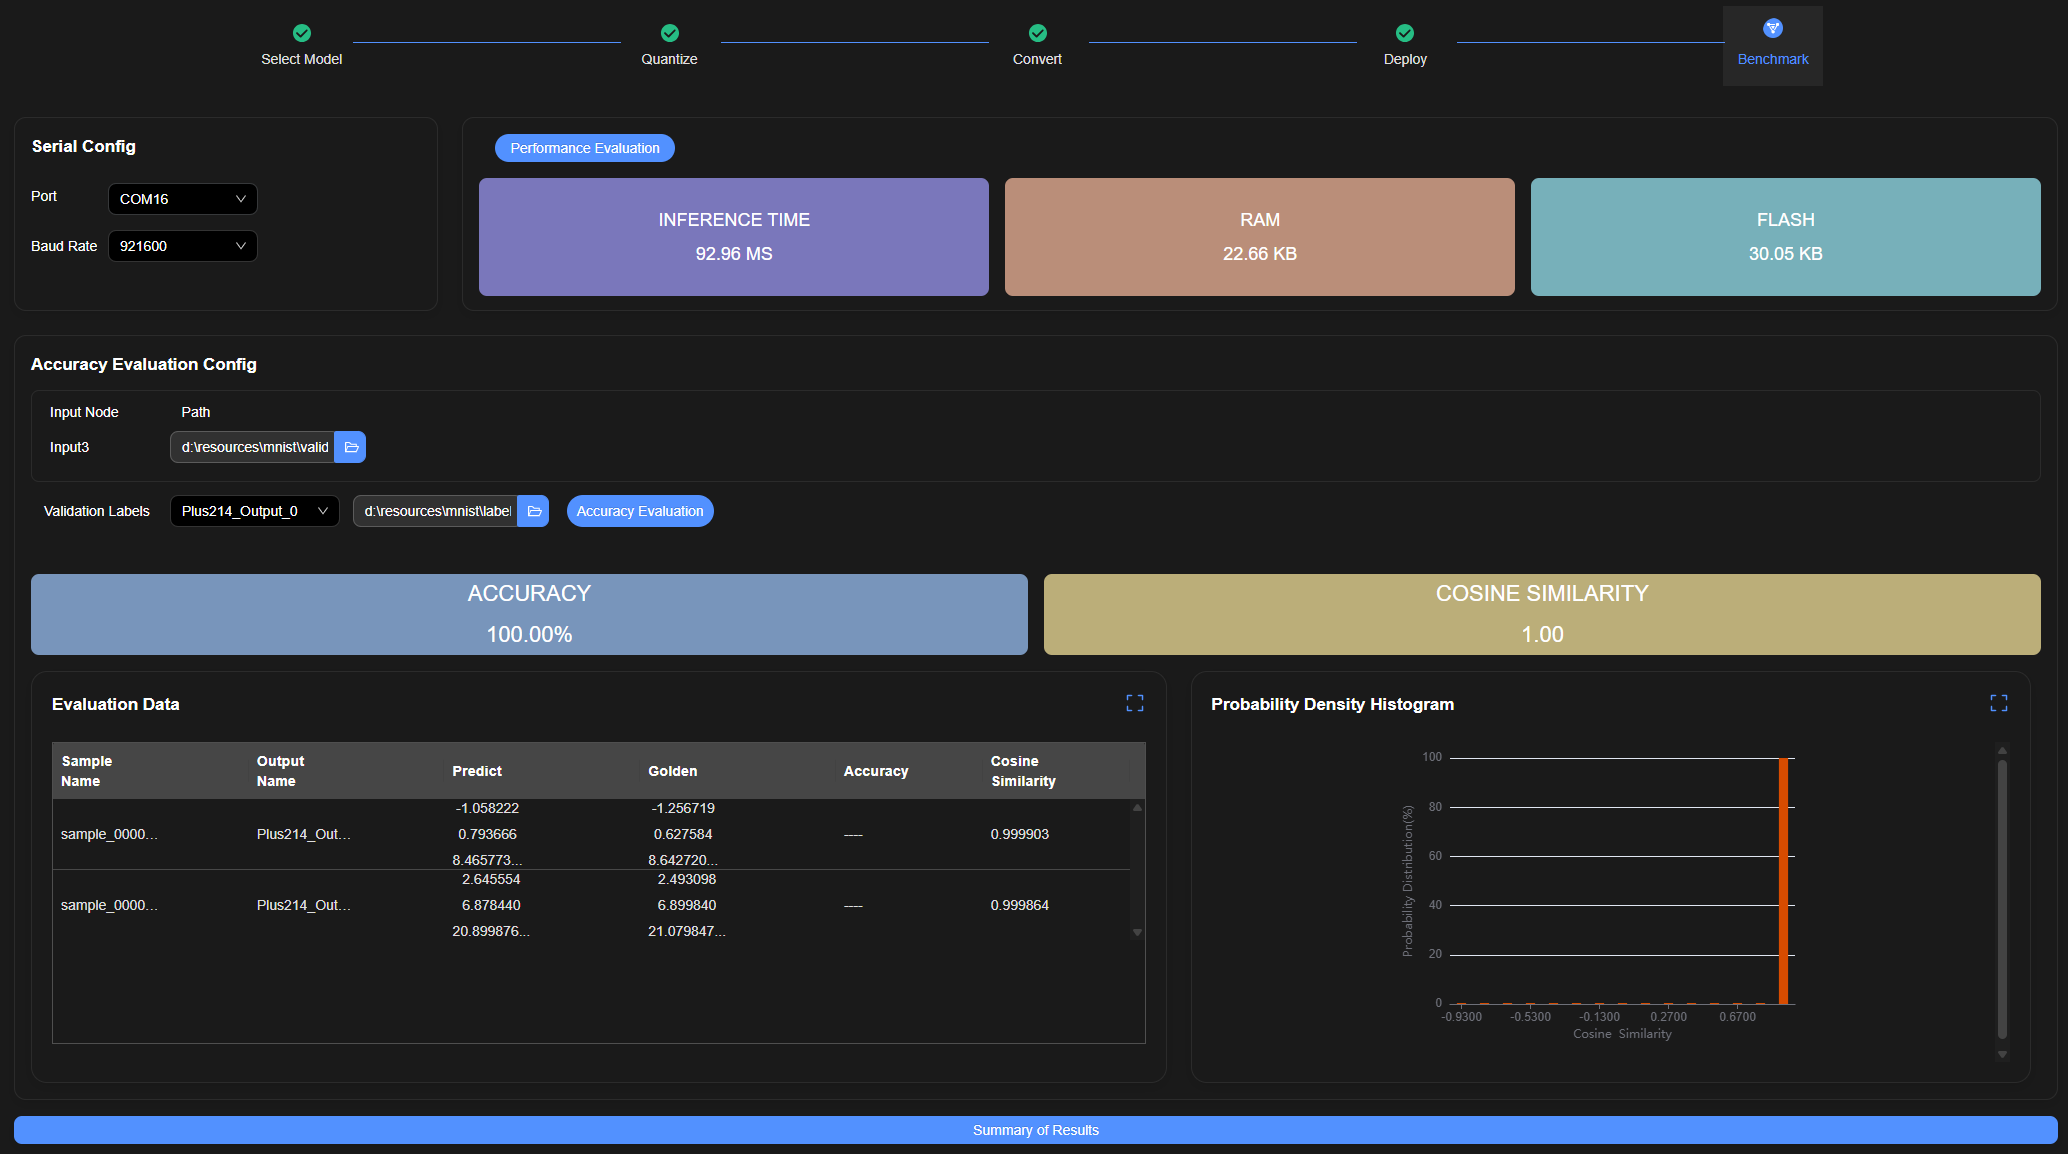Run Performance Evaluation
The height and width of the screenshot is (1154, 2068).
[x=584, y=148]
